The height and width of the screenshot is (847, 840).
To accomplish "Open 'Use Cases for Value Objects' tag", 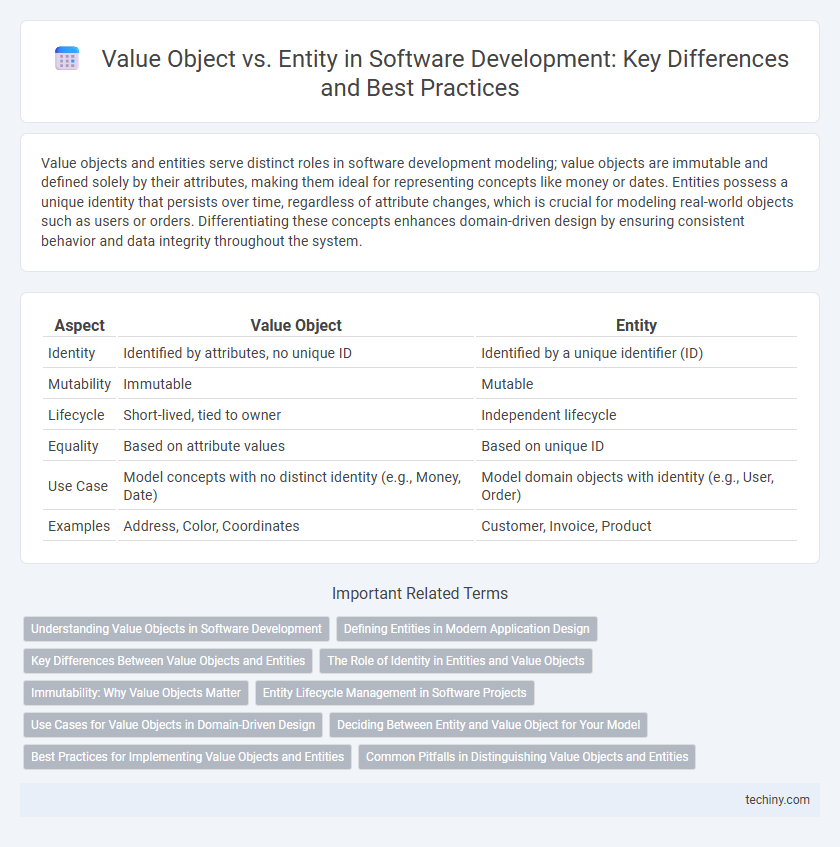I will [x=173, y=725].
